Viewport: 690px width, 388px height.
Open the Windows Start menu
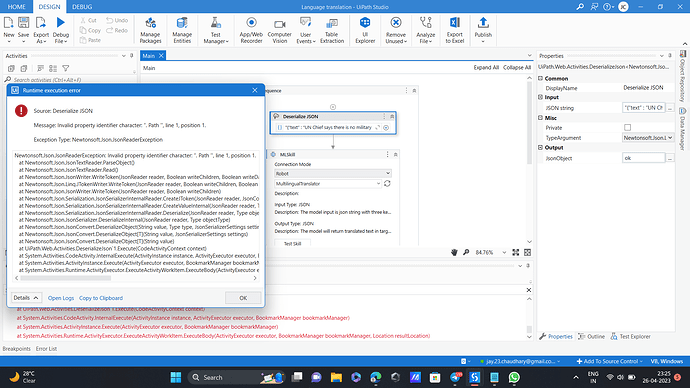click(176, 377)
